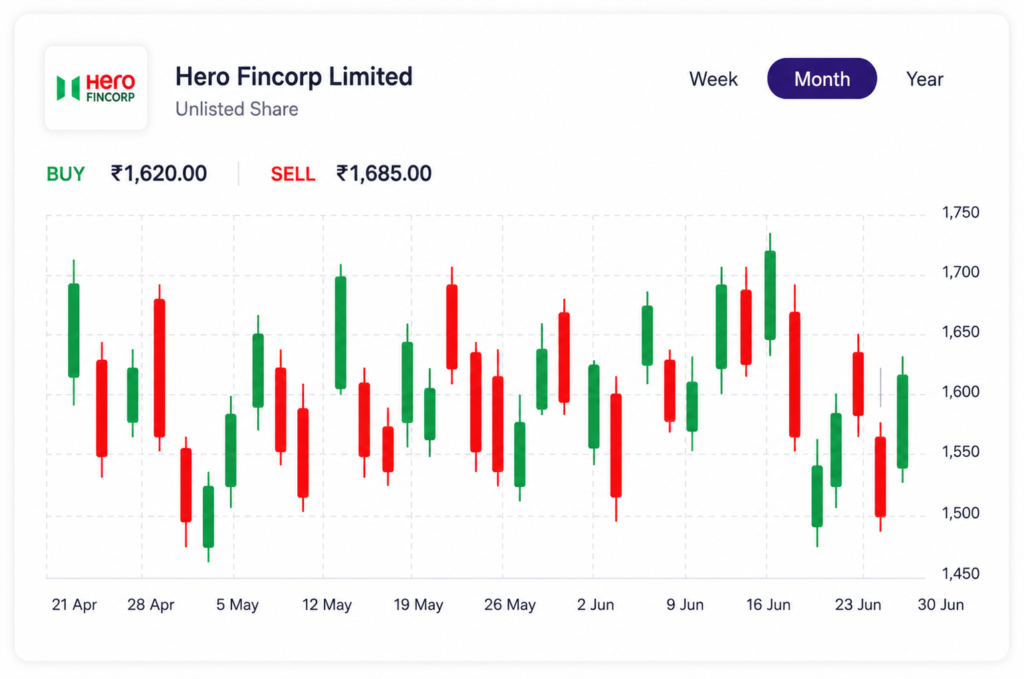Click the 23 Jun date label
1024x679 pixels.
[x=857, y=605]
